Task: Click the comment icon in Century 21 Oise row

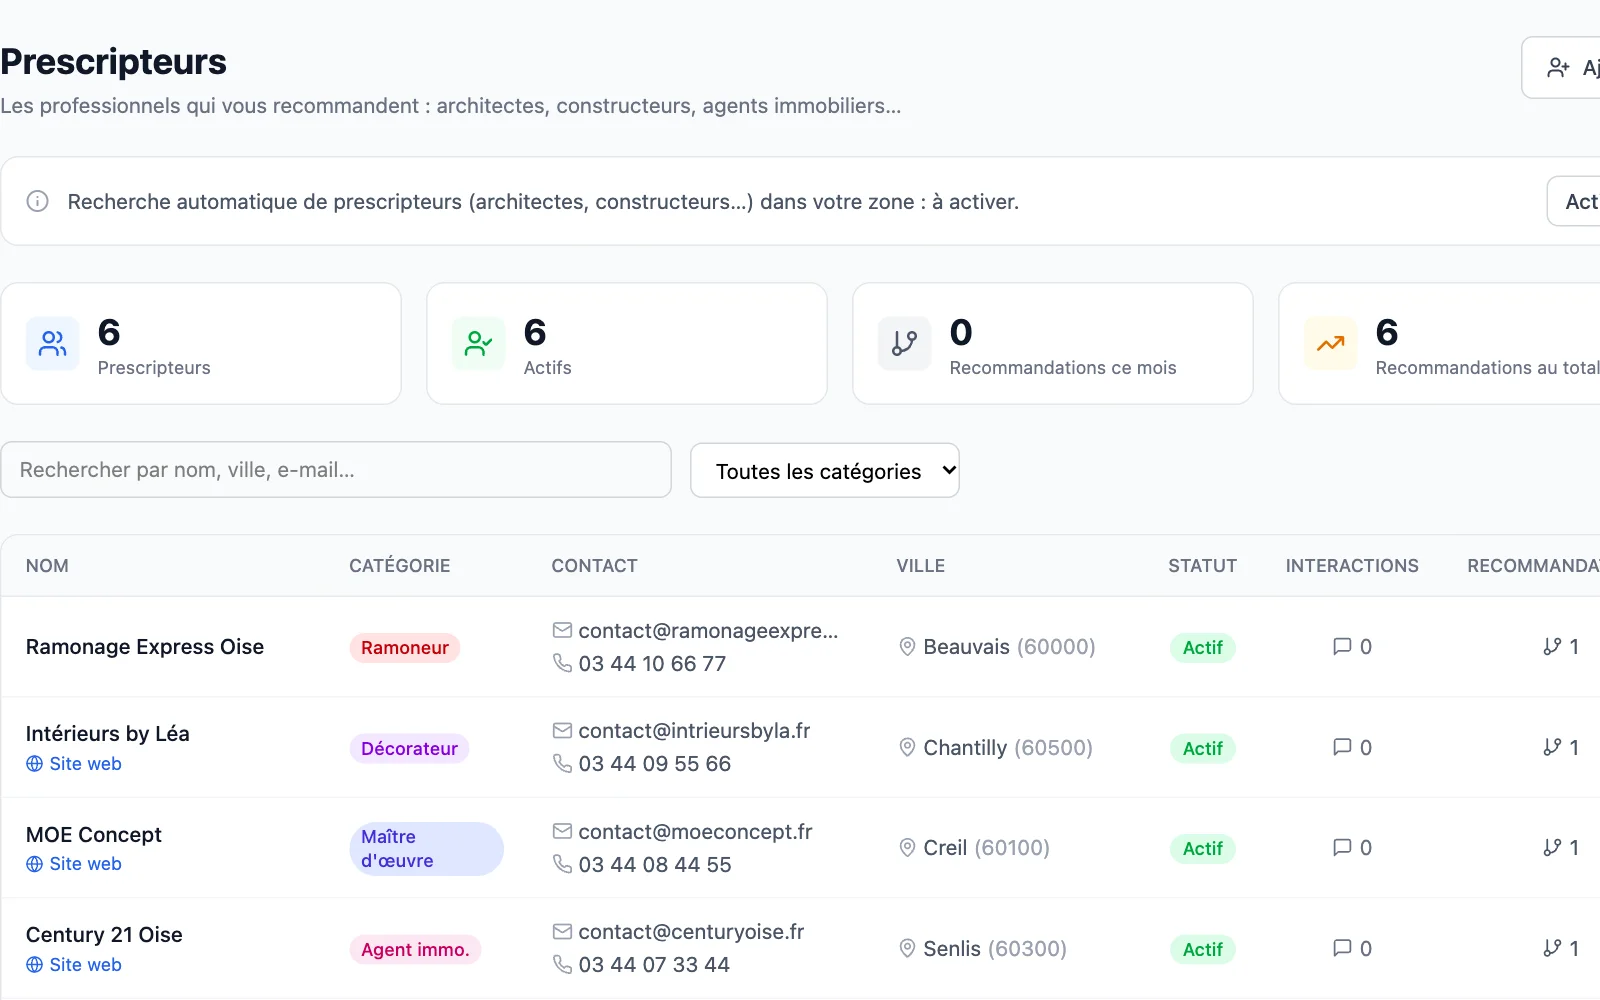Action: click(1342, 948)
